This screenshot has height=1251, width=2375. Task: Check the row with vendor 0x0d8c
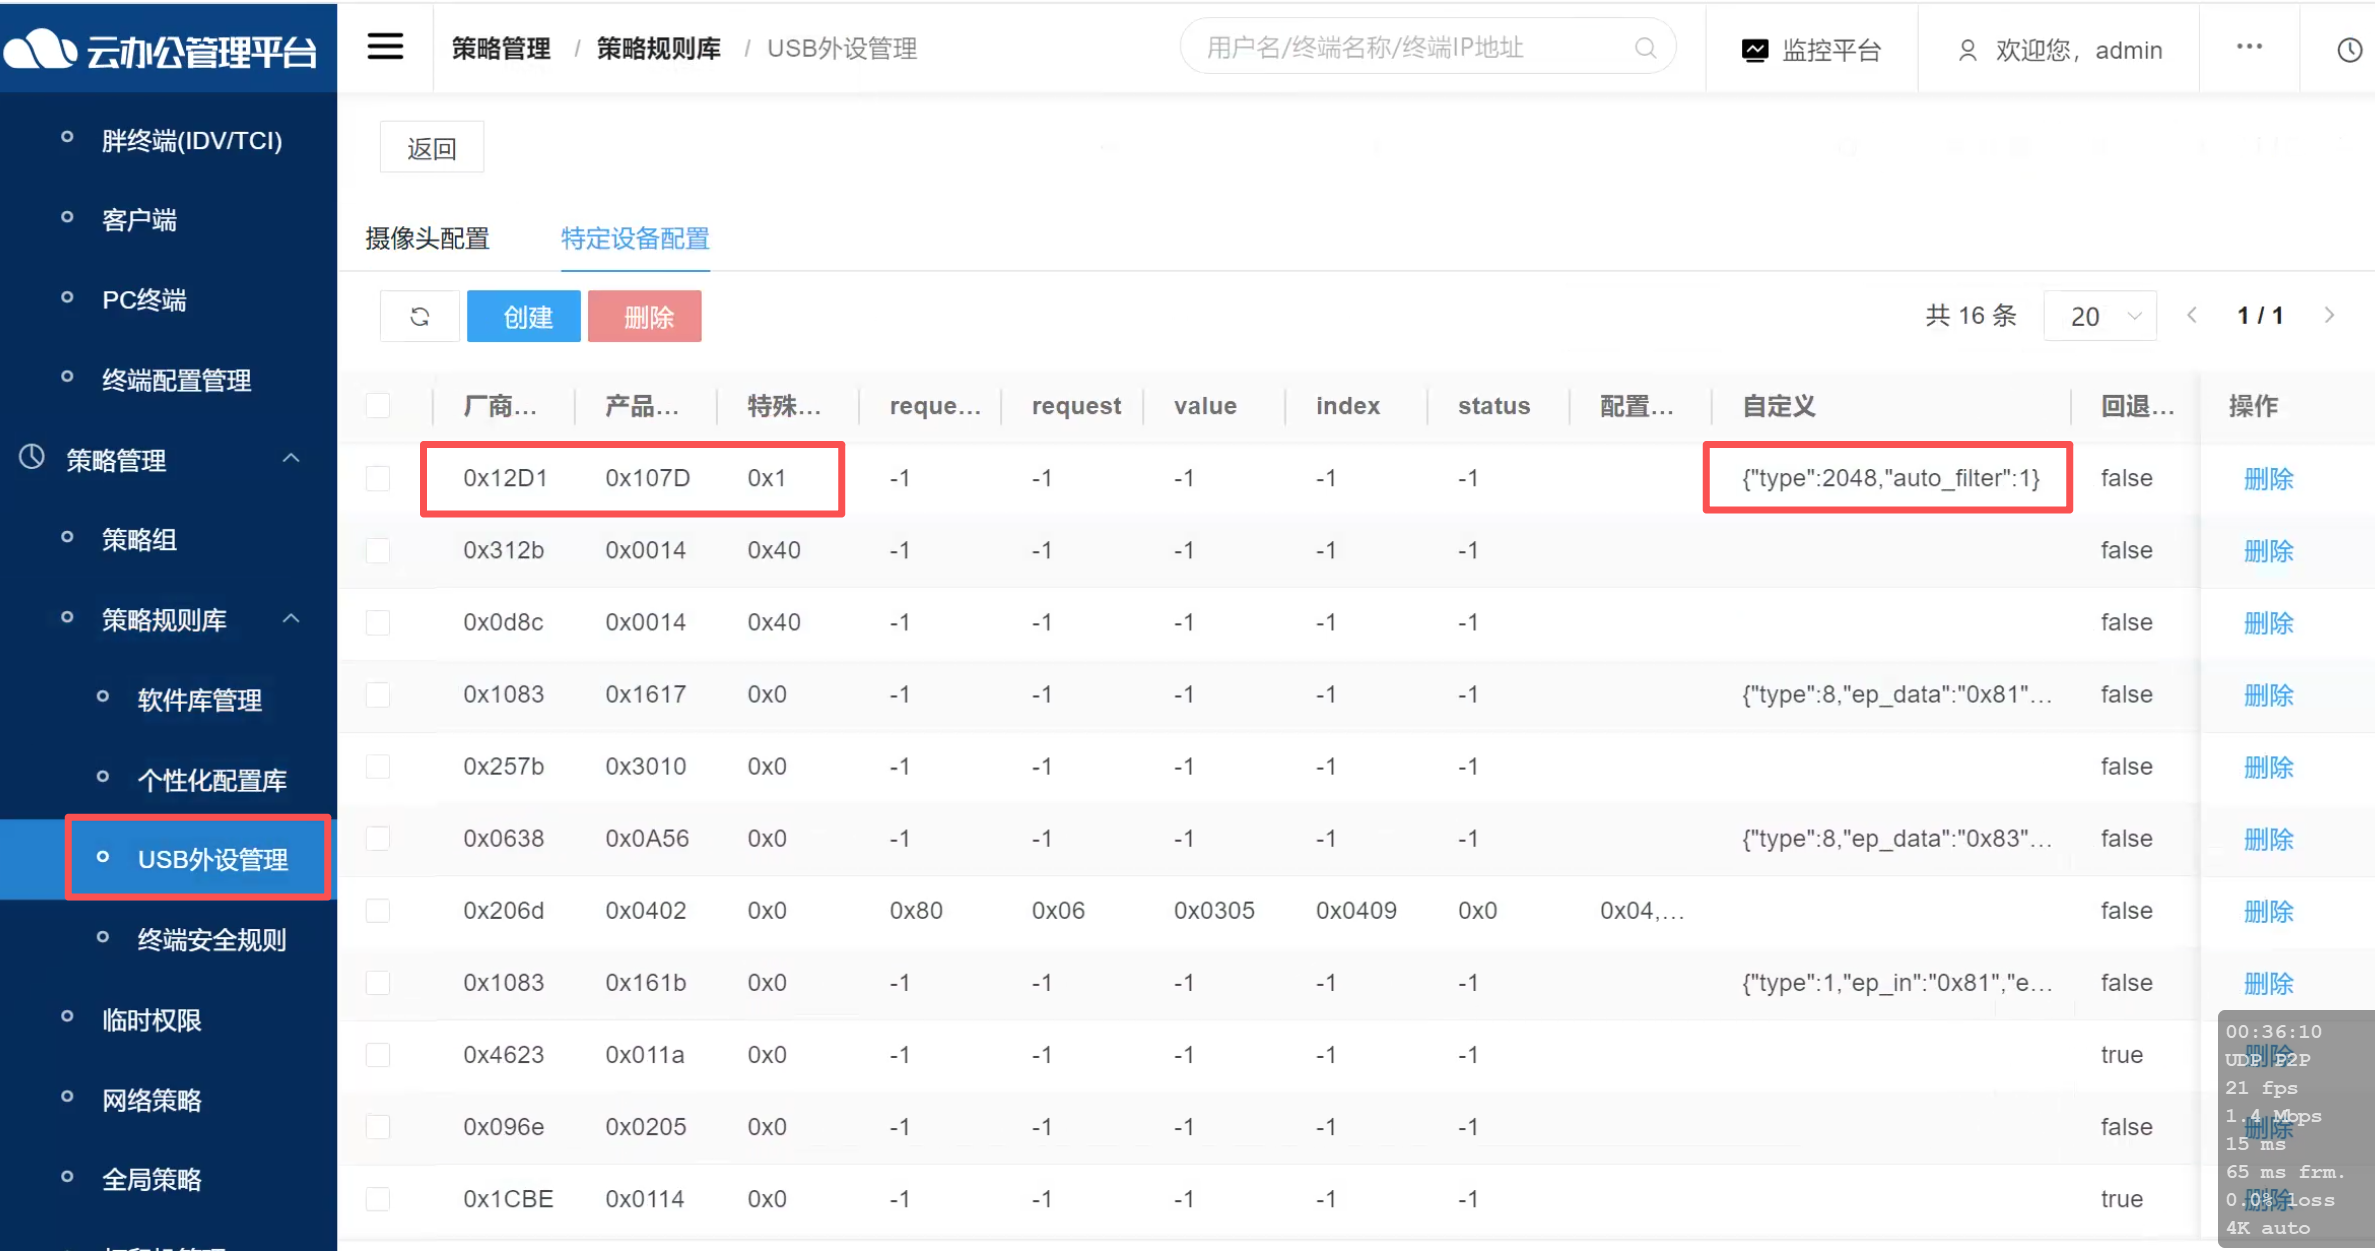(x=378, y=622)
